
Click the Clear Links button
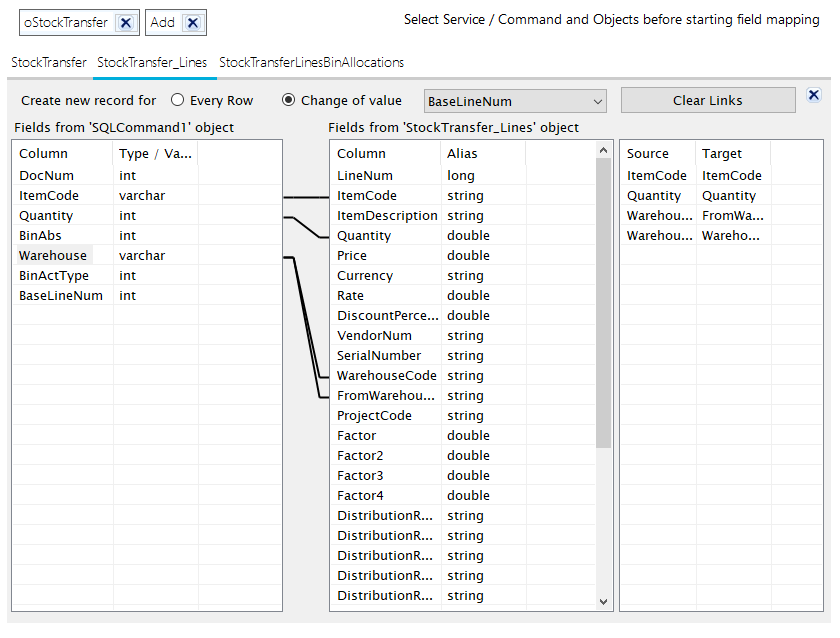click(x=708, y=100)
